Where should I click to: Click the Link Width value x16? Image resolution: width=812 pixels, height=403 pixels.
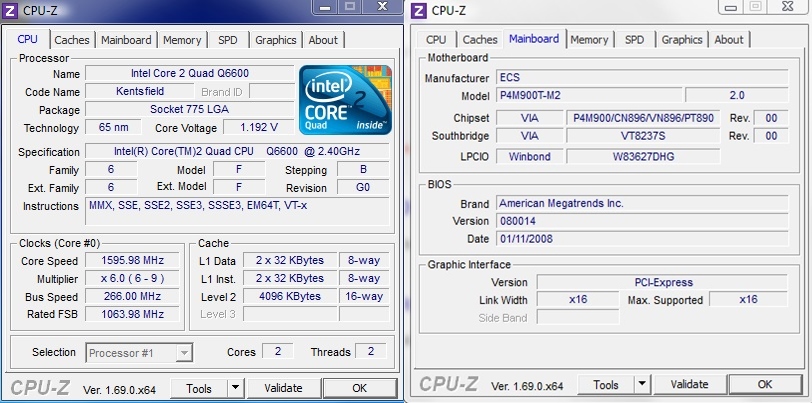(578, 299)
